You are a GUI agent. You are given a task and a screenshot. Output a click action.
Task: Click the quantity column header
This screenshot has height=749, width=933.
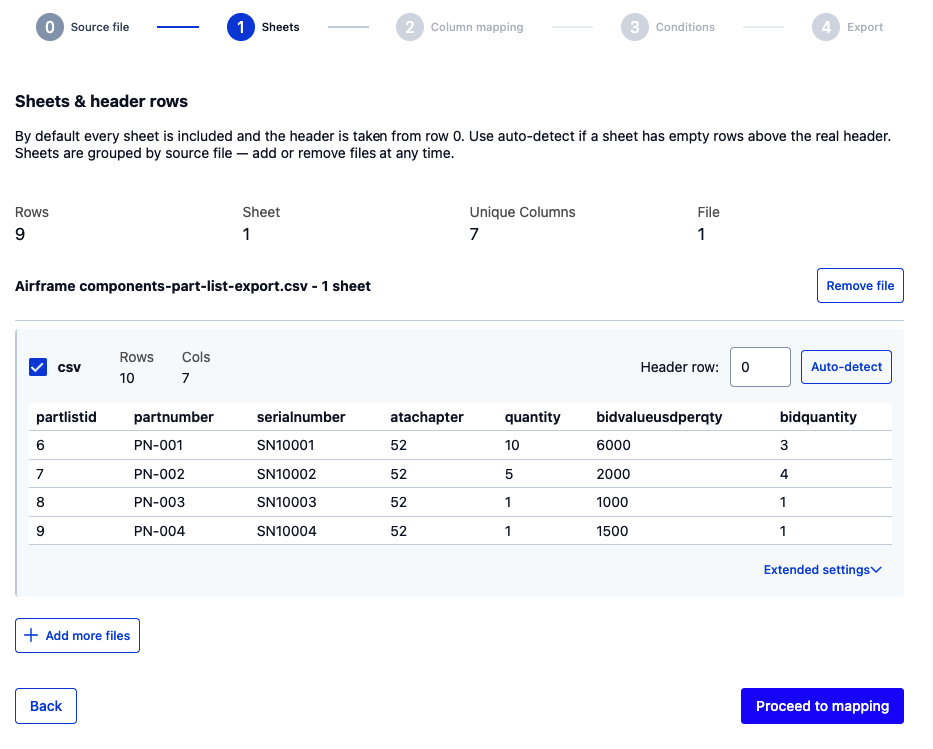tap(533, 417)
